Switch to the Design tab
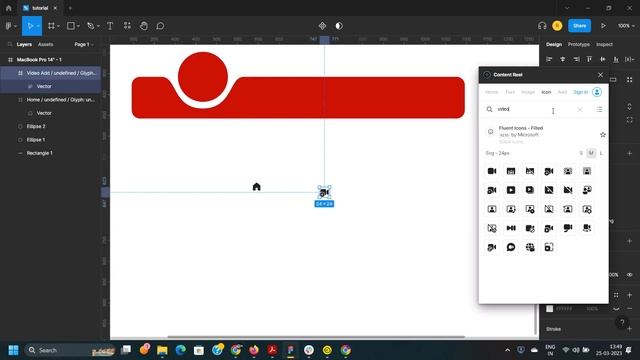This screenshot has width=640, height=360. [x=554, y=44]
